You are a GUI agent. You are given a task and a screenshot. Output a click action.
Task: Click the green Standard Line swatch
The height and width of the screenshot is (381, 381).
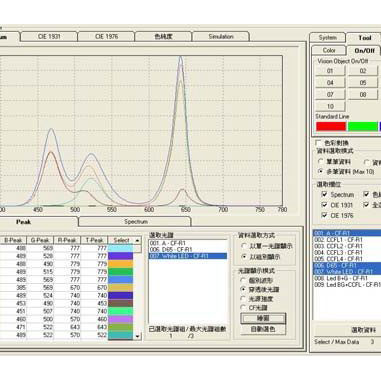pos(363,126)
